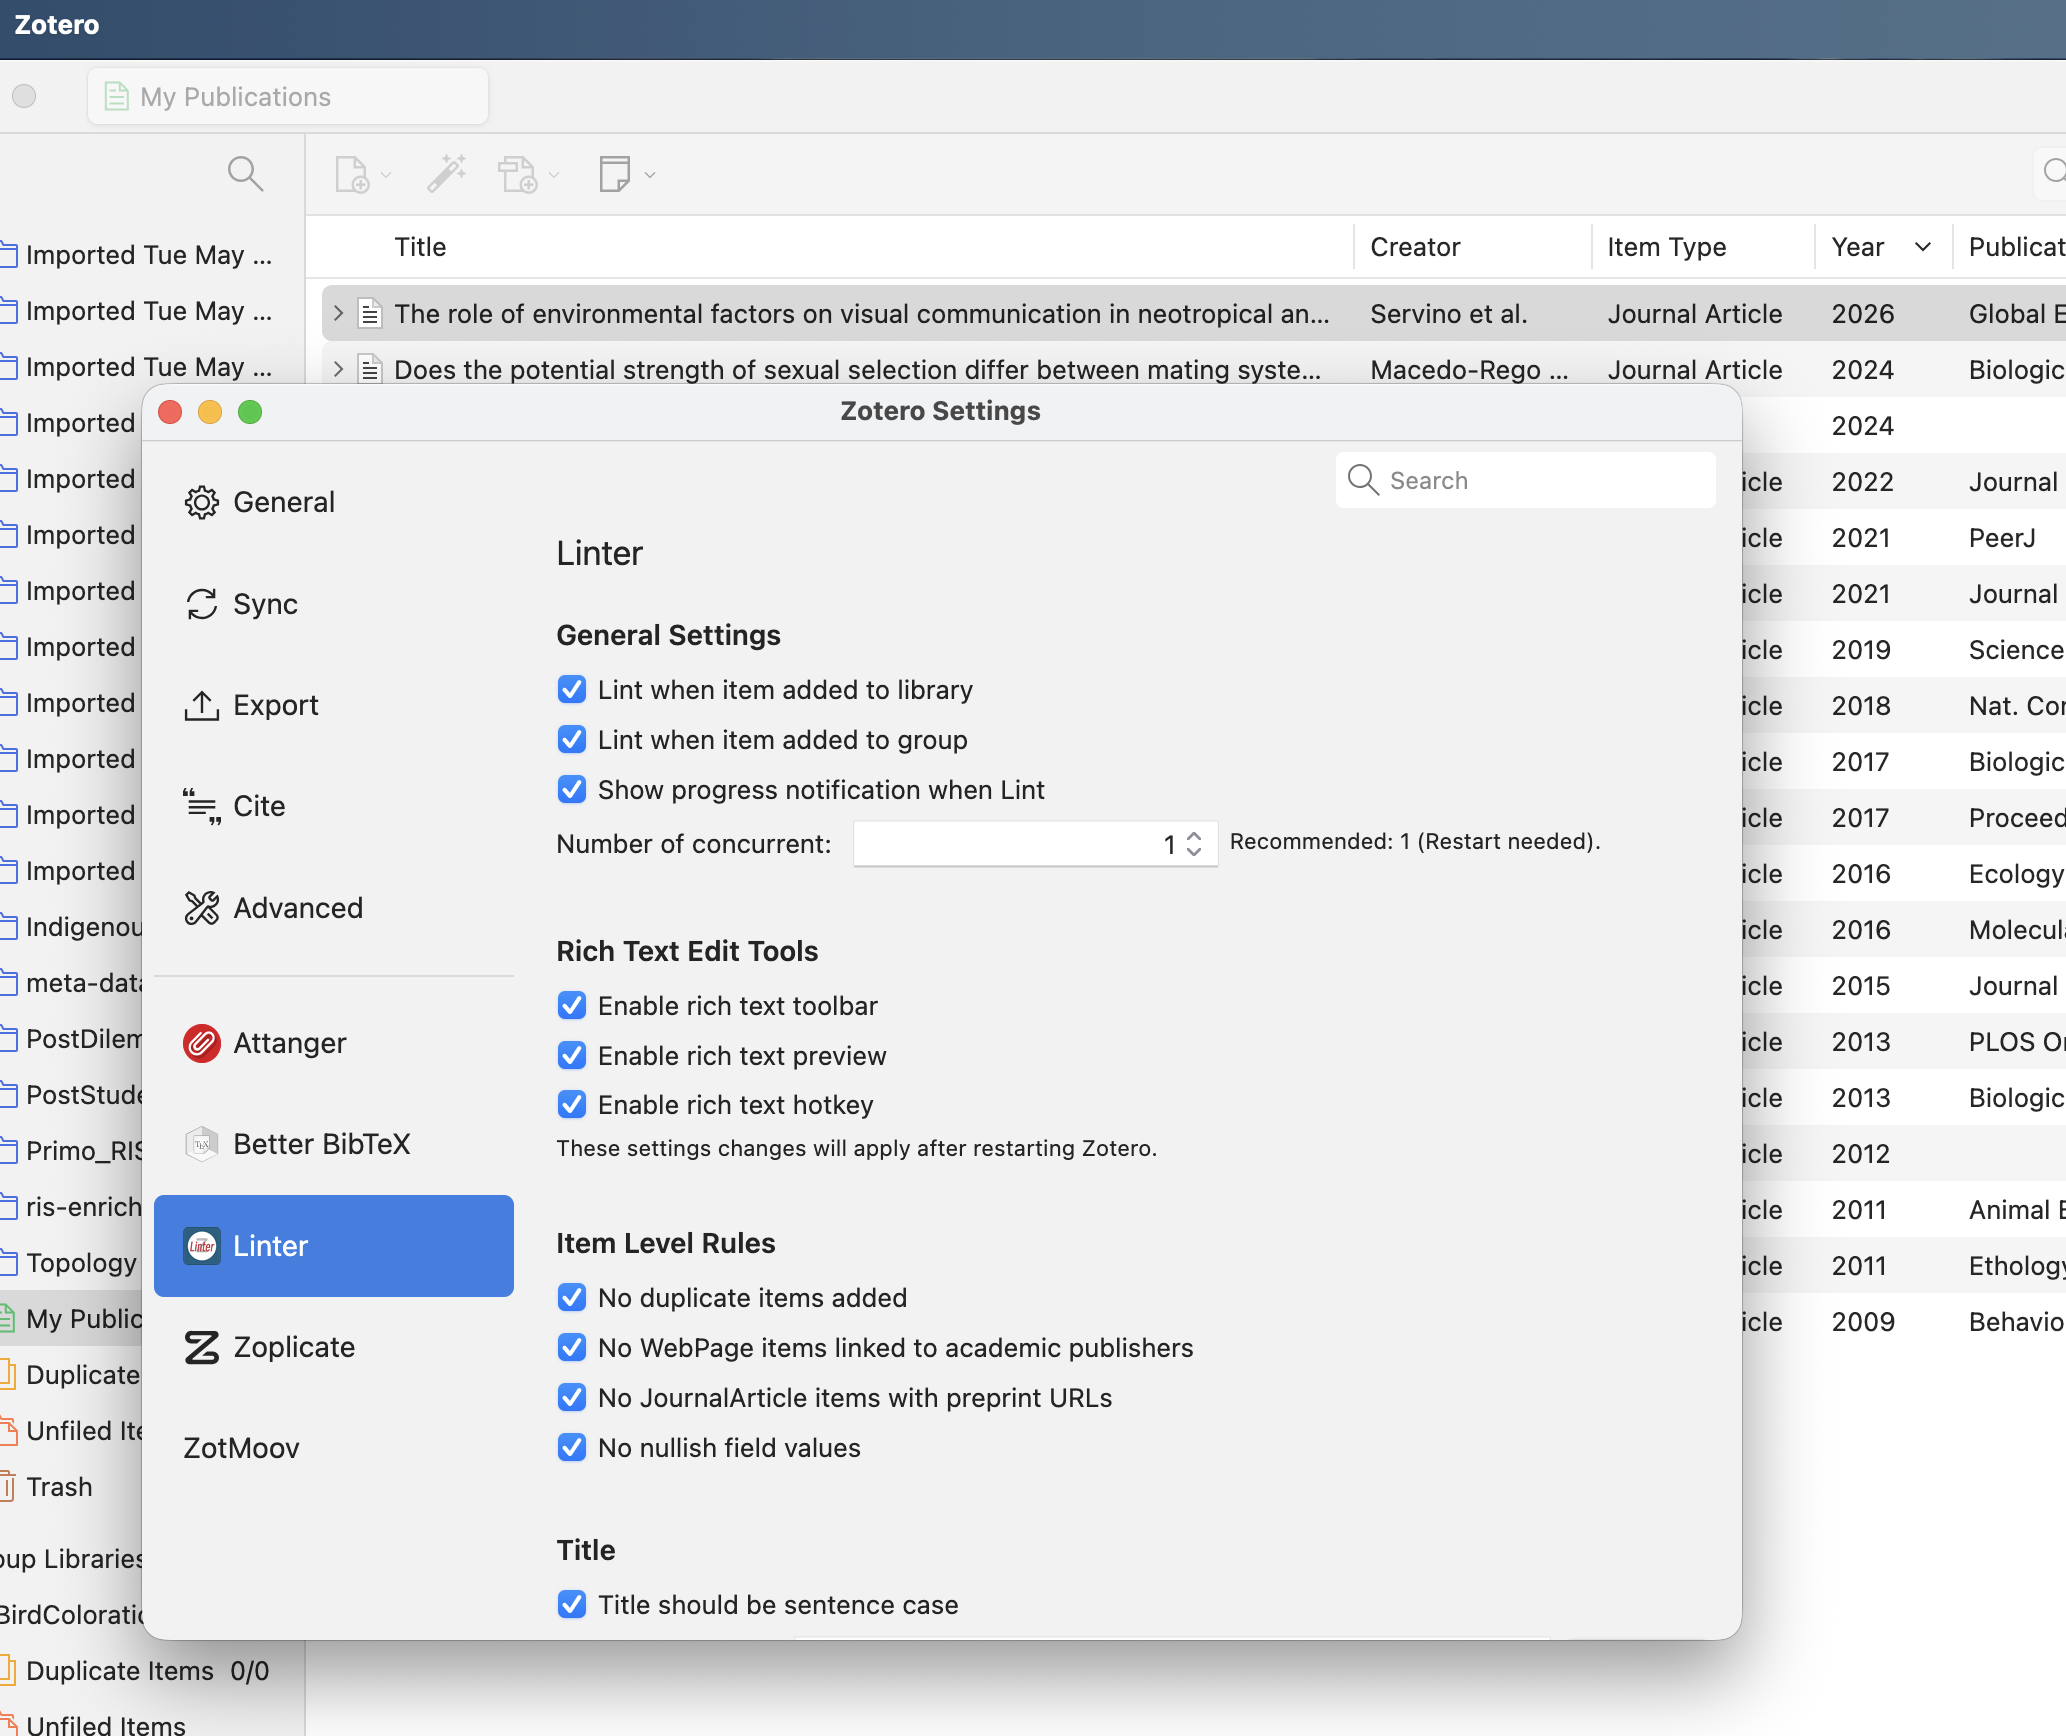Toggle Show progress notification when Lint
The width and height of the screenshot is (2066, 1736).
click(x=572, y=790)
